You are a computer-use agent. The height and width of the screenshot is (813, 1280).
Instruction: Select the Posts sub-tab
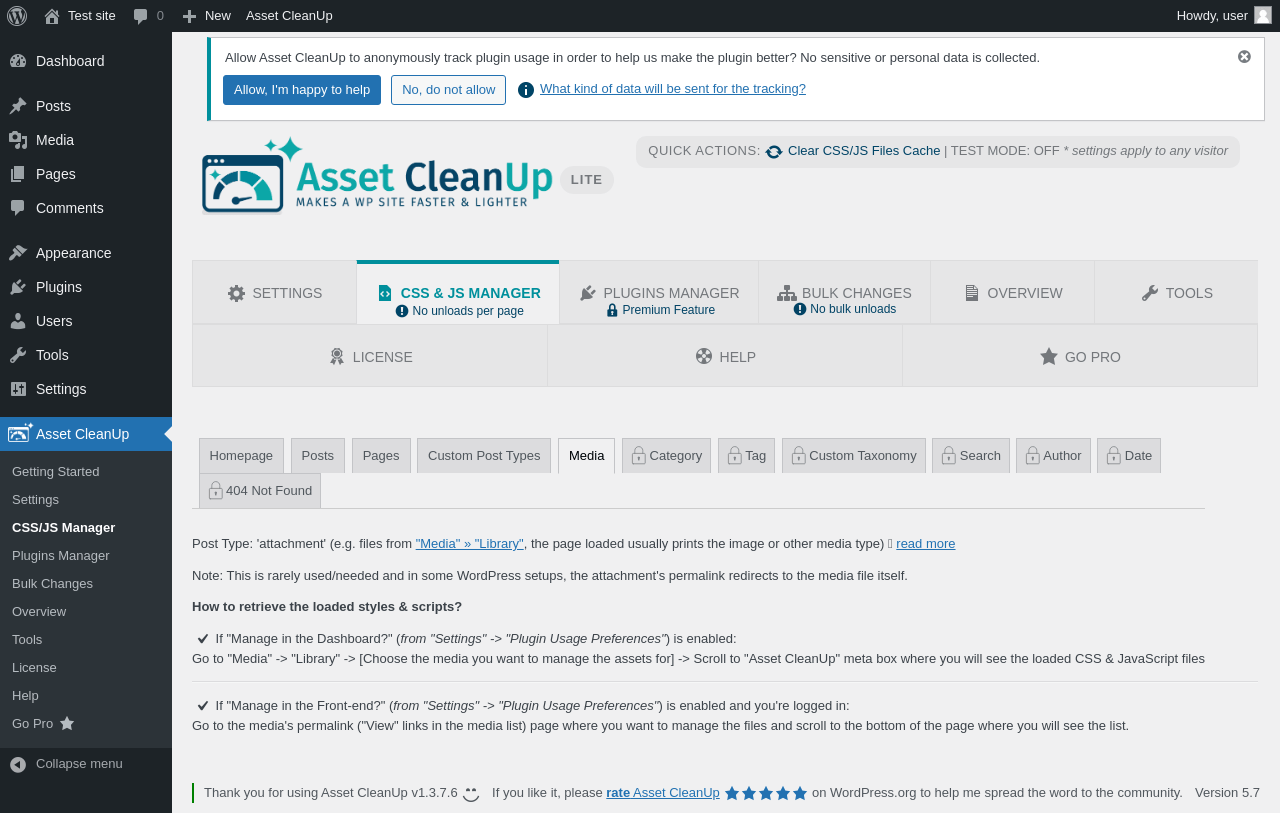tap(318, 456)
